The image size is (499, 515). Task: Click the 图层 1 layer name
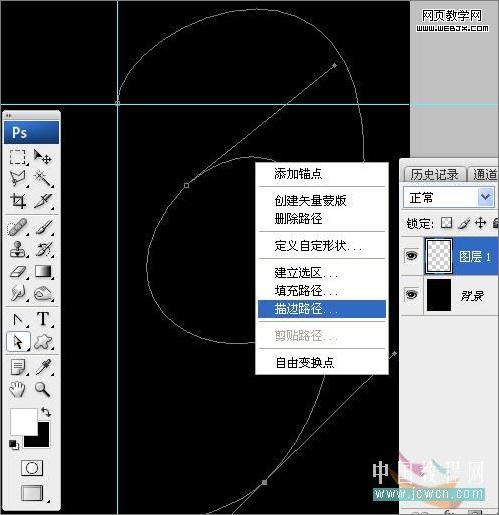click(475, 257)
